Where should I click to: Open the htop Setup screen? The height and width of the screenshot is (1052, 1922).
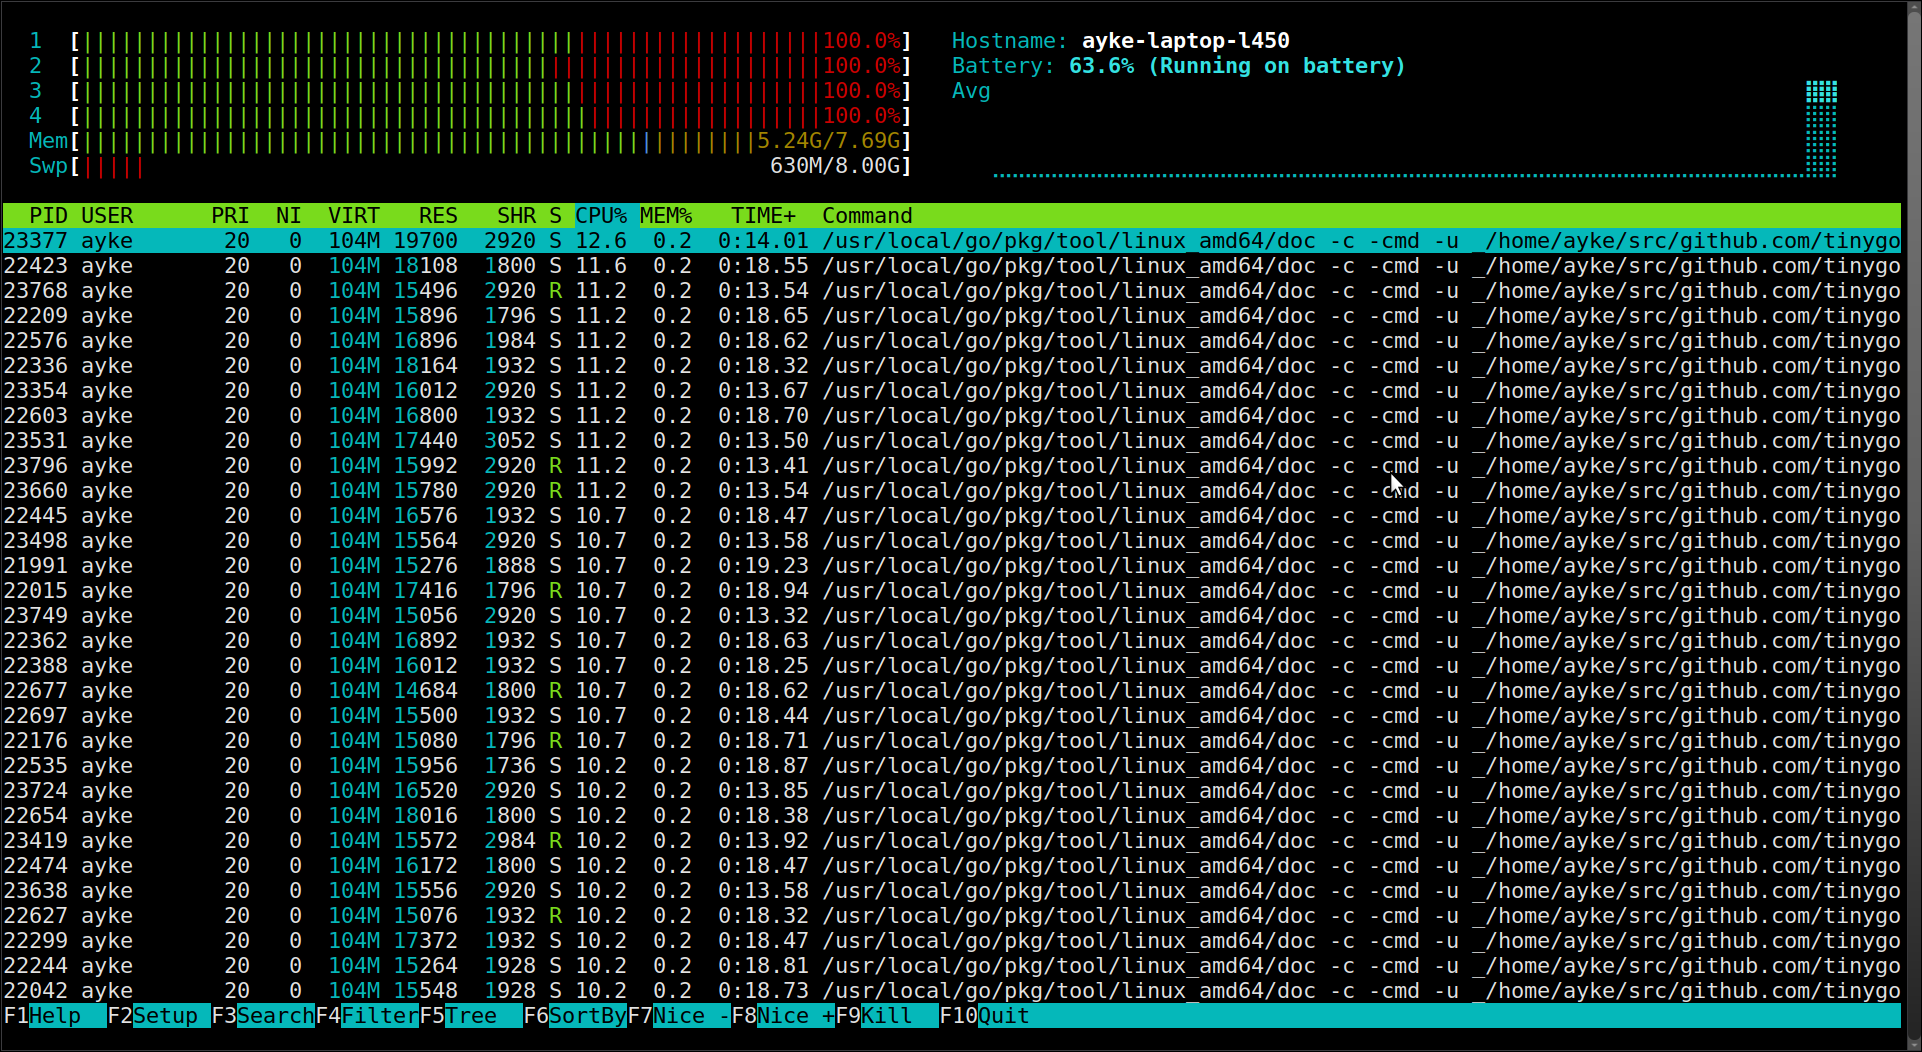pos(160,1015)
